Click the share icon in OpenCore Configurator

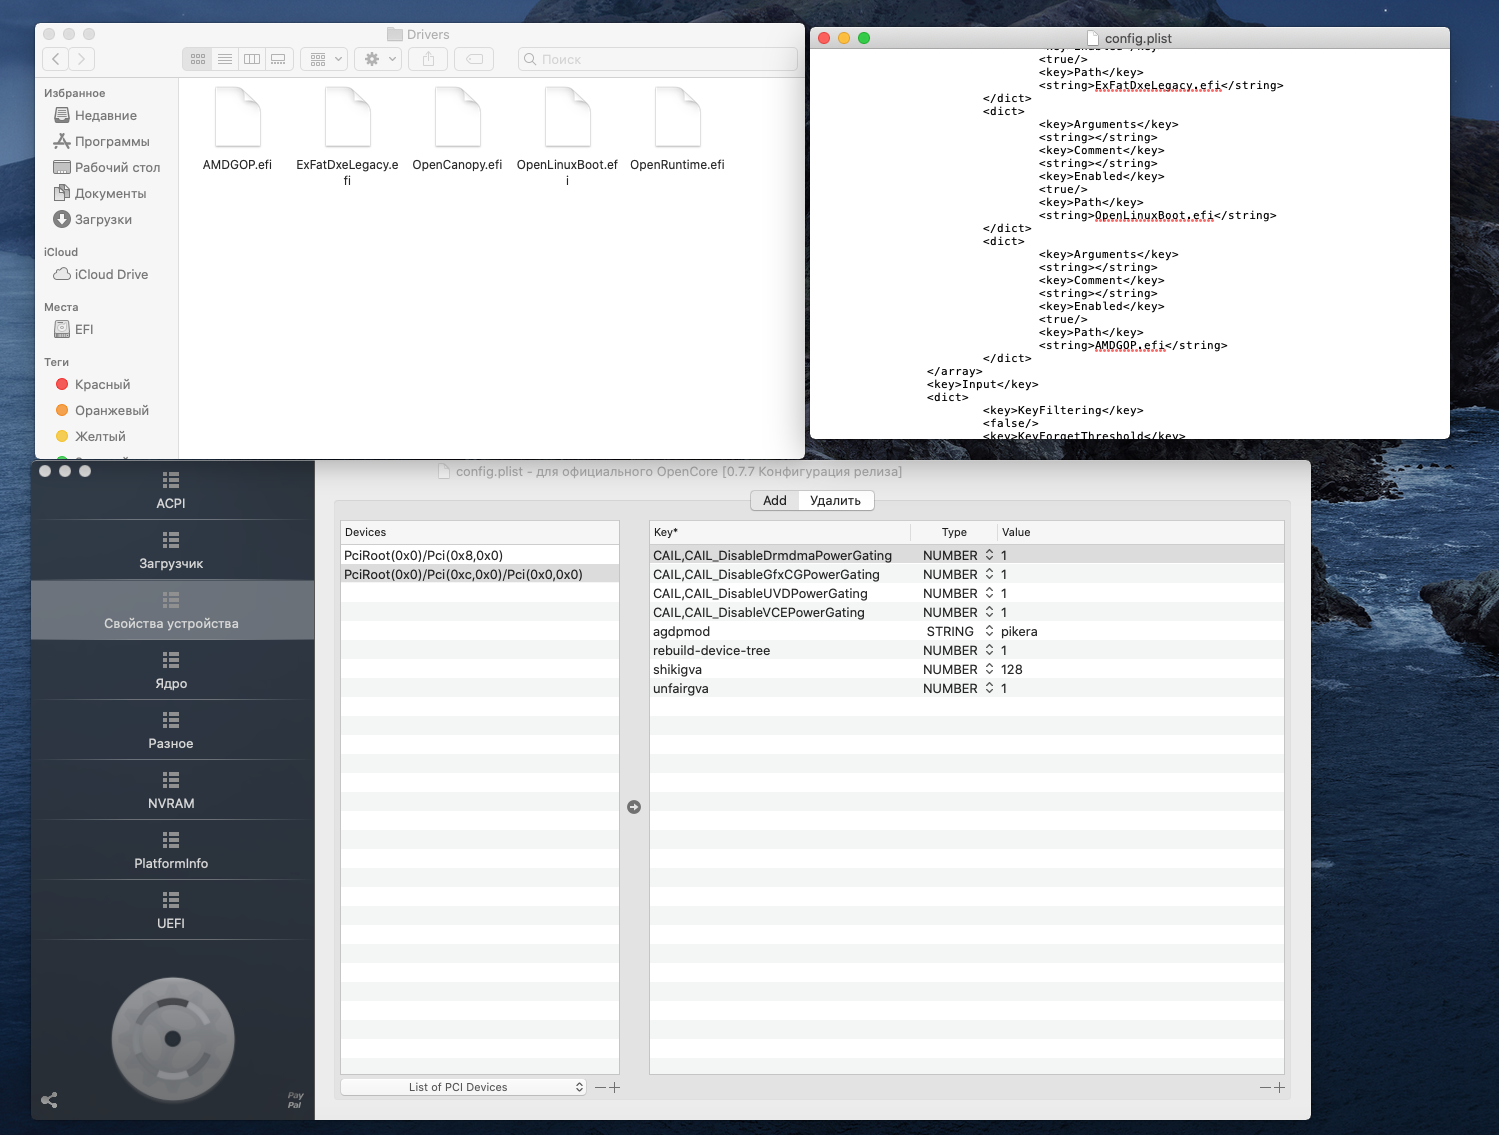click(49, 1100)
